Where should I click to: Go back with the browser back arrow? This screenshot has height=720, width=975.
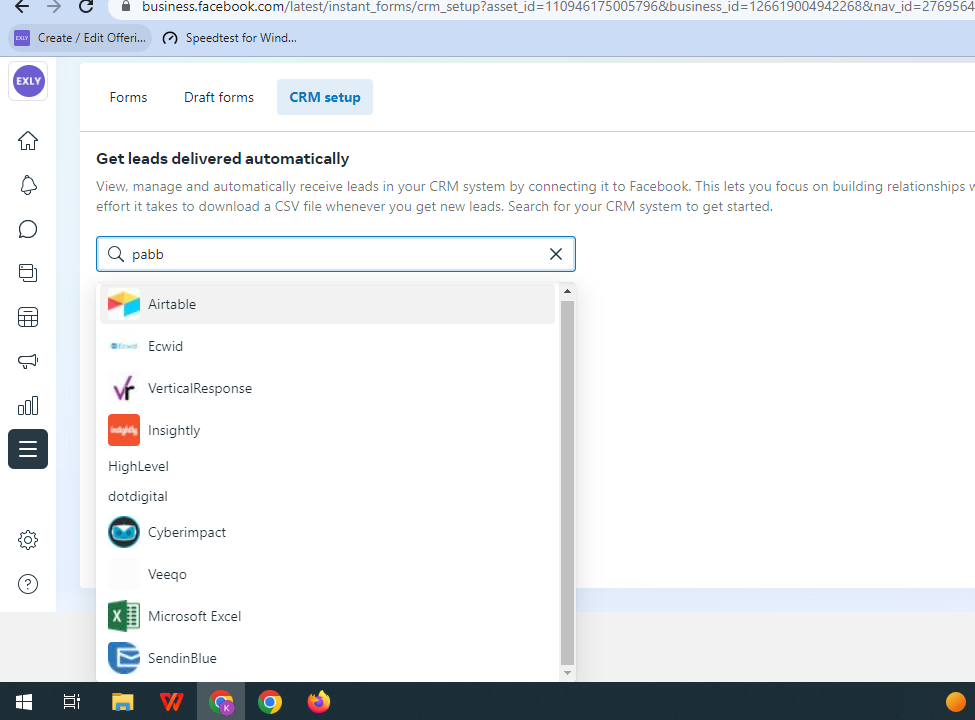click(x=22, y=7)
